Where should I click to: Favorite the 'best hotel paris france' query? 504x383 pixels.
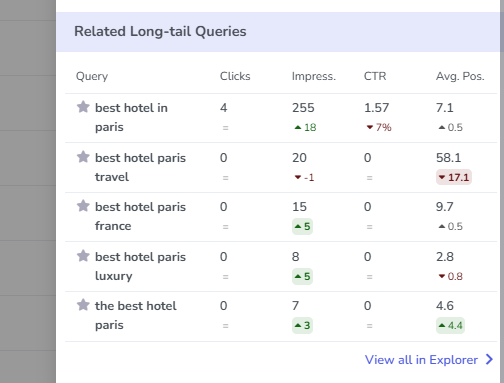(x=83, y=206)
